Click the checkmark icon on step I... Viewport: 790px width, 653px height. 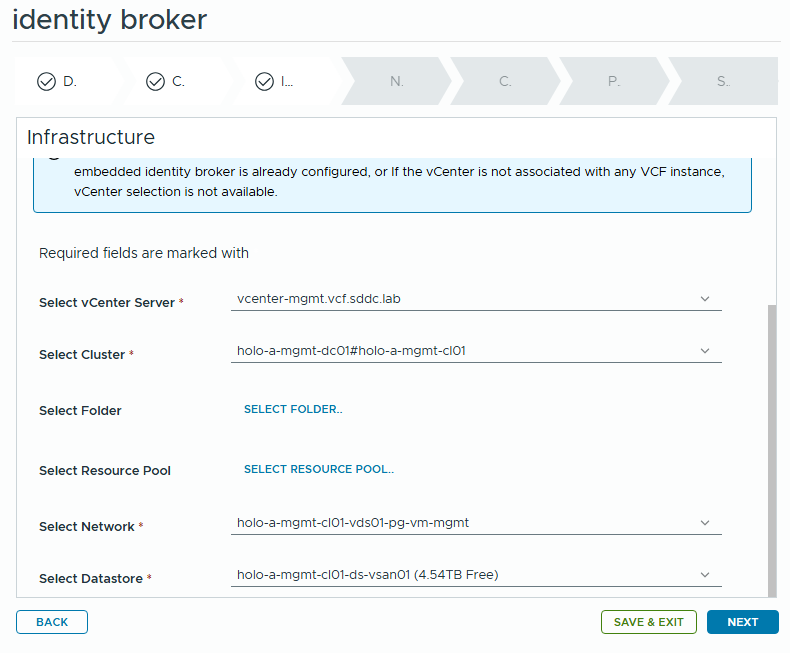264,82
